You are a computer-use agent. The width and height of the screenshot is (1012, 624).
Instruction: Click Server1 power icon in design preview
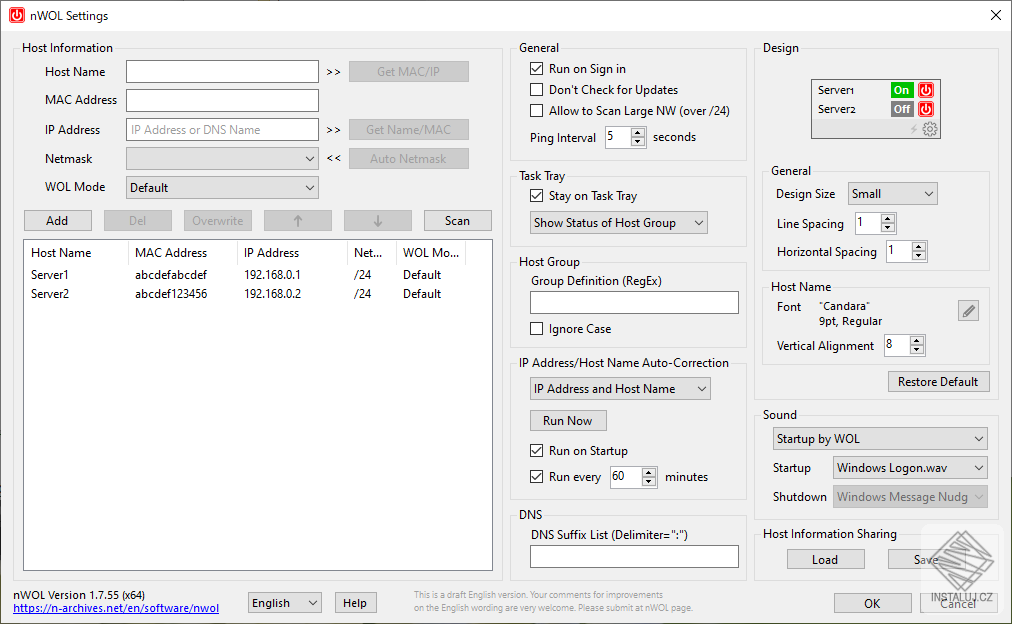[926, 90]
